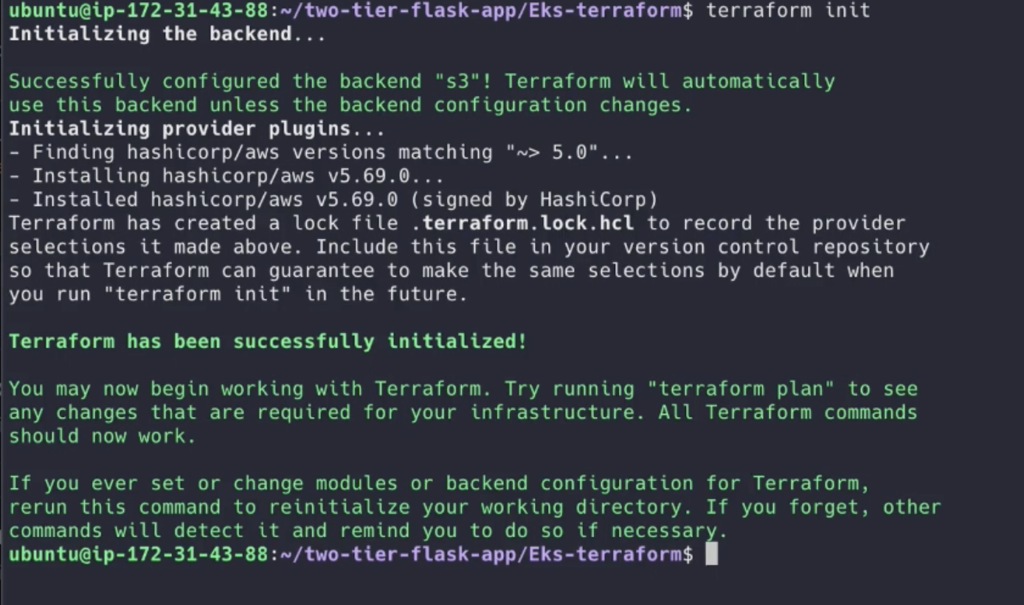Click the quoted "terraform plan" suggestion
Screen dimensions: 1024x605
click(741, 389)
